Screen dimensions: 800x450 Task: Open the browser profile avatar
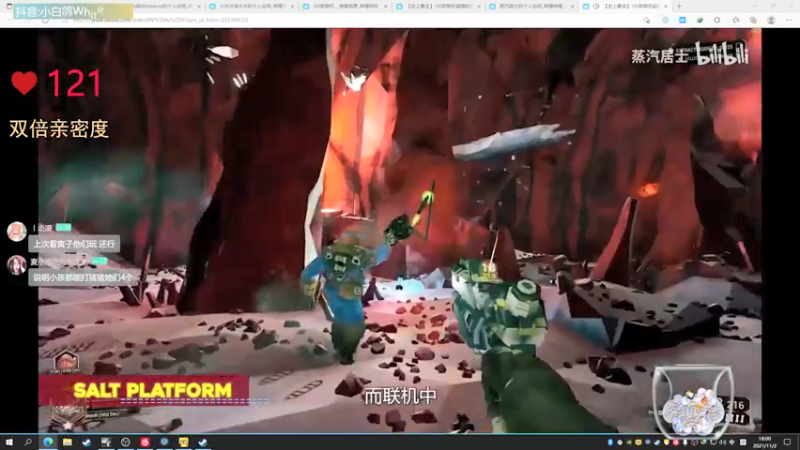tap(771, 20)
